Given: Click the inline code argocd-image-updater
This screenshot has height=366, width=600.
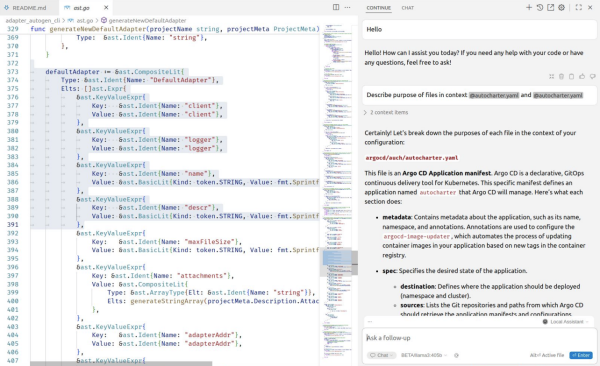Looking at the screenshot, I should tap(417, 237).
